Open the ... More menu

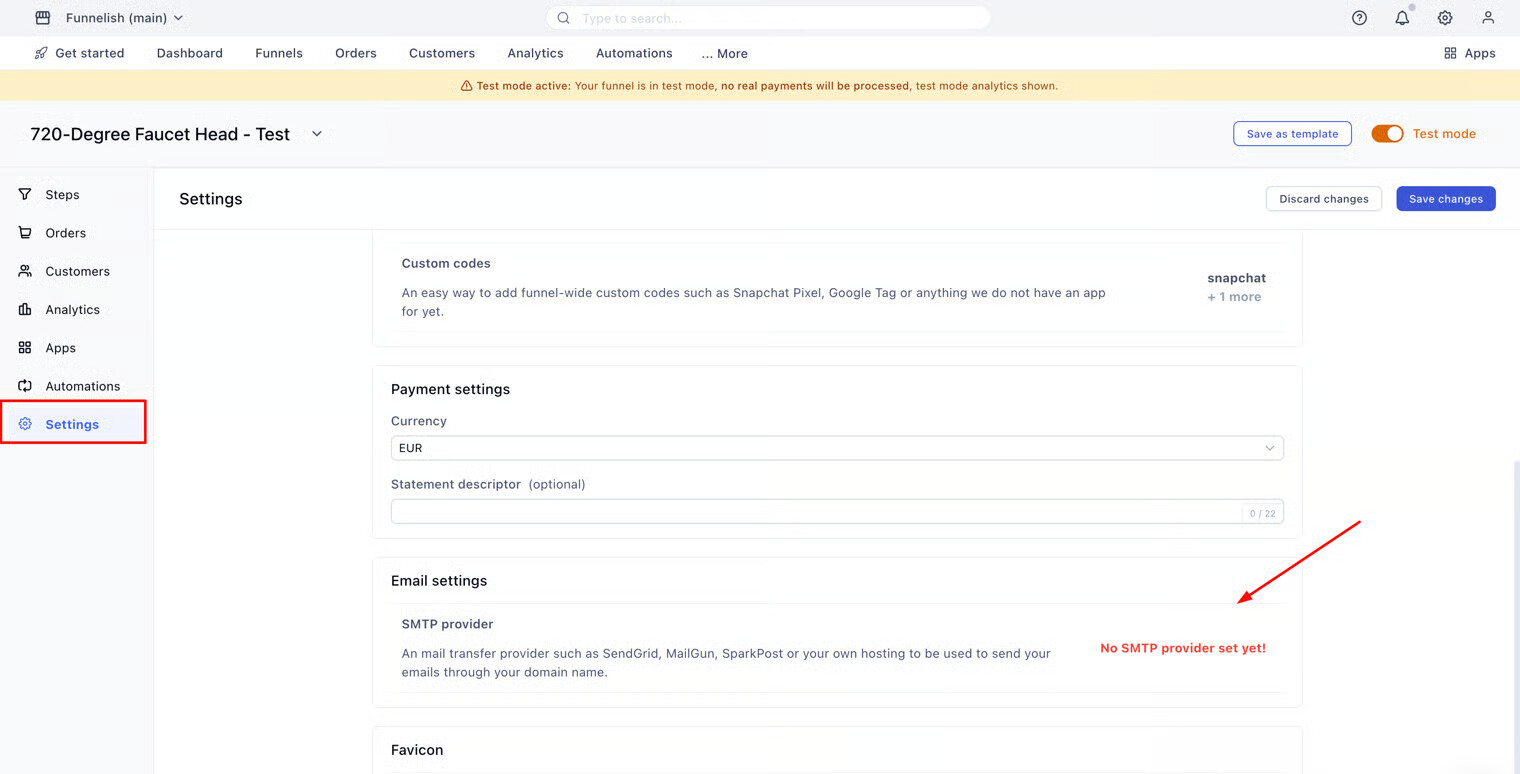[x=725, y=54]
